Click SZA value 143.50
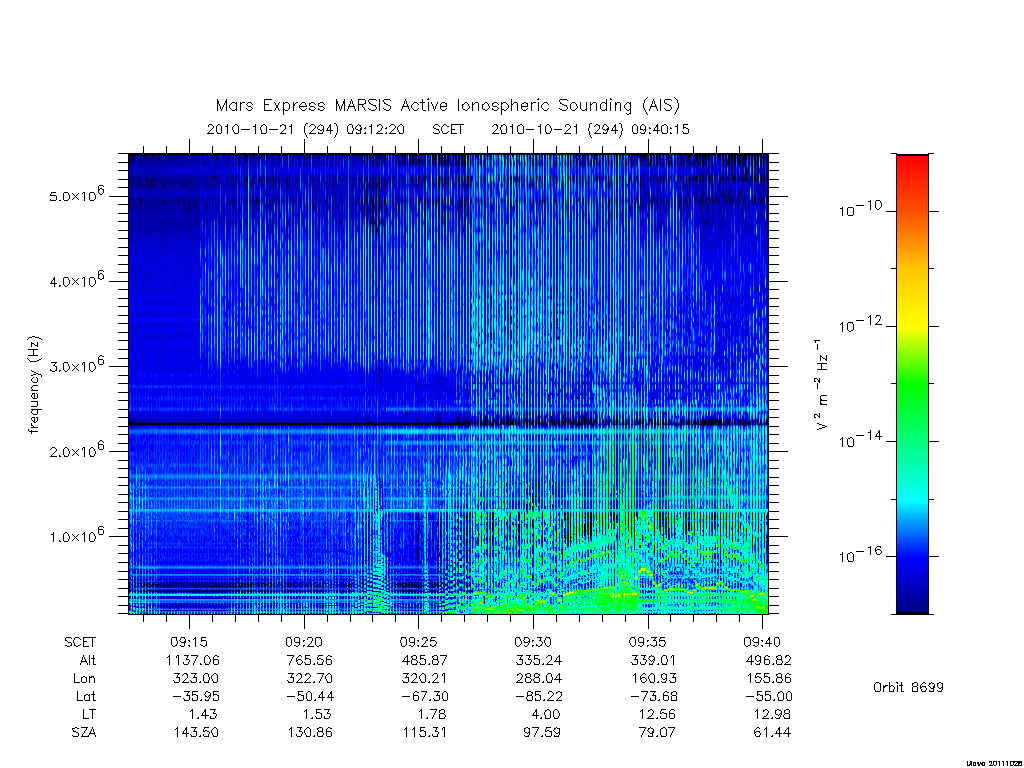The image size is (1024, 768). pyautogui.click(x=196, y=733)
